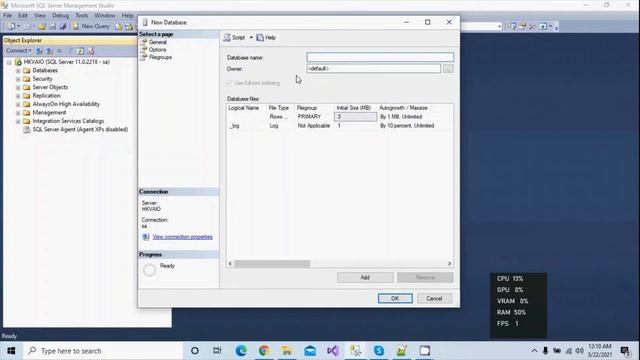640x360 pixels.
Task: Select SQL Server Agent node
Action: (80, 129)
